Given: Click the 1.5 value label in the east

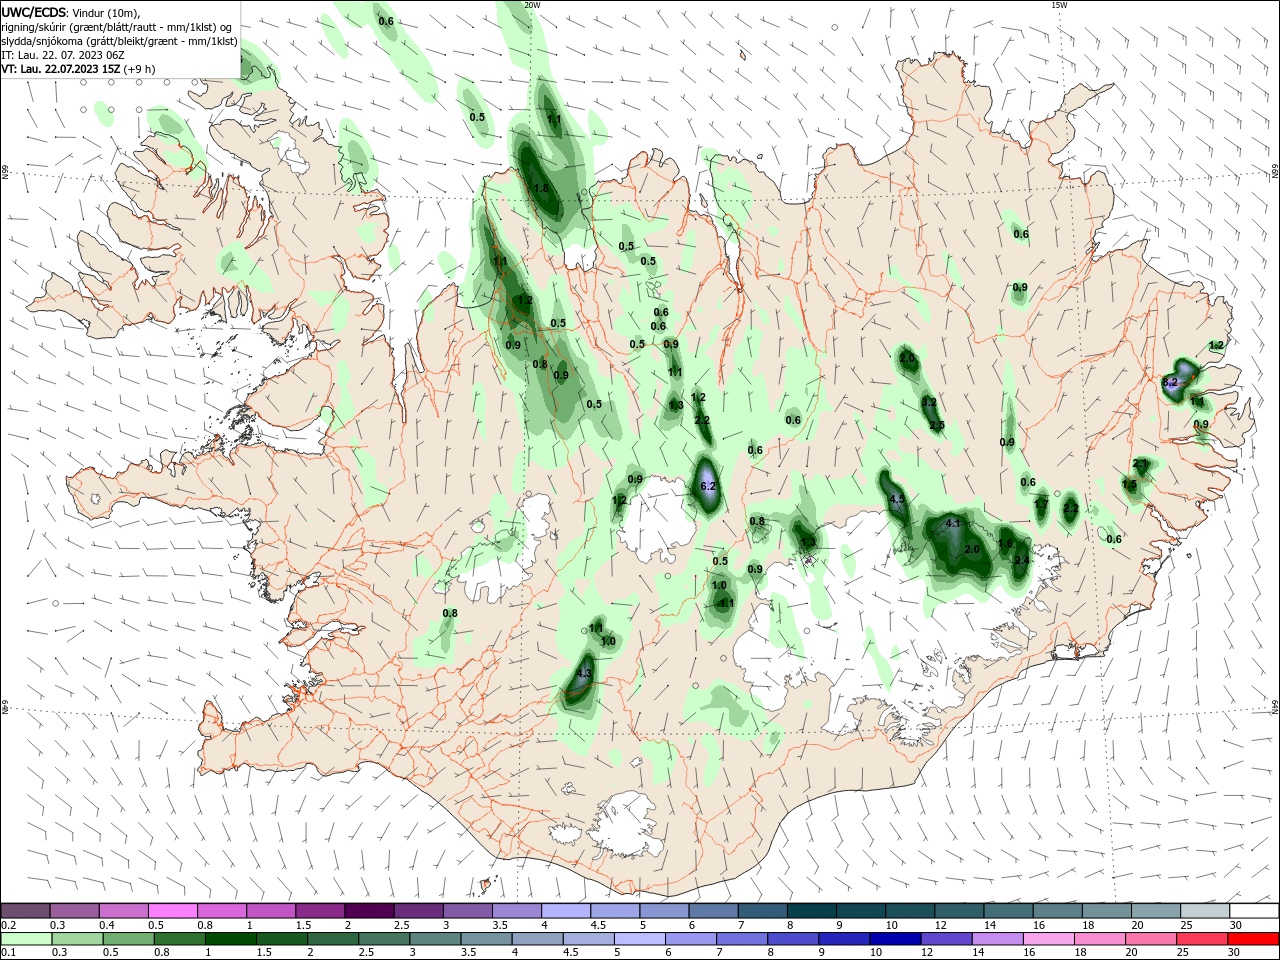Looking at the screenshot, I should click(x=1129, y=485).
